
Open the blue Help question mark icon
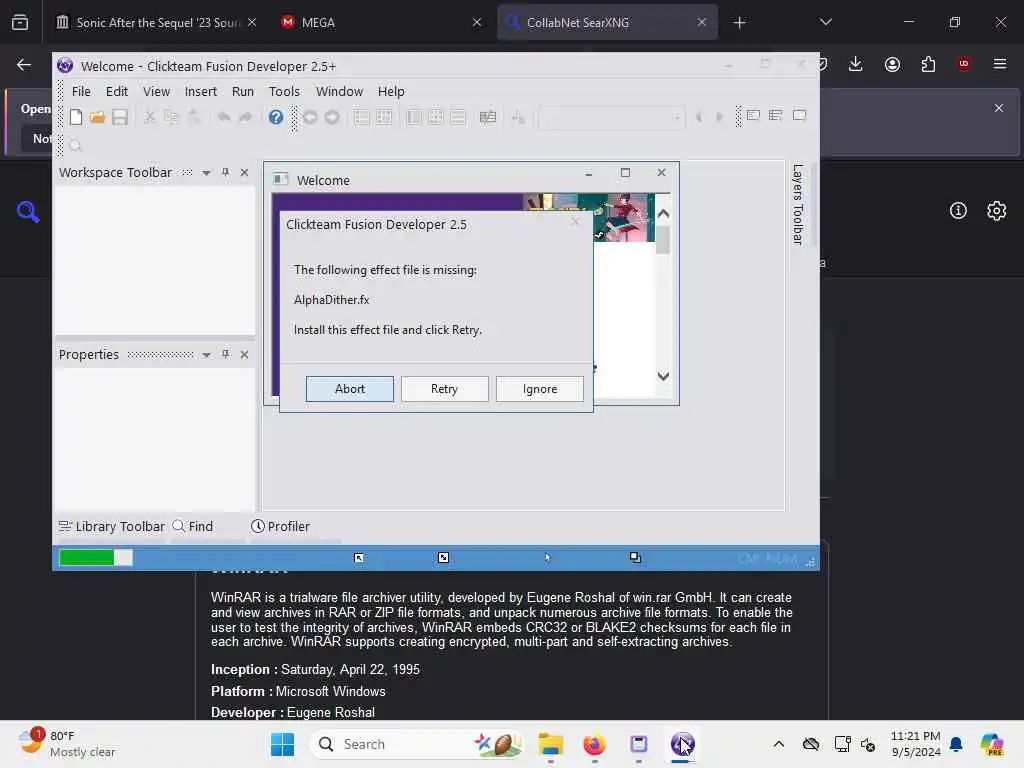pos(276,117)
